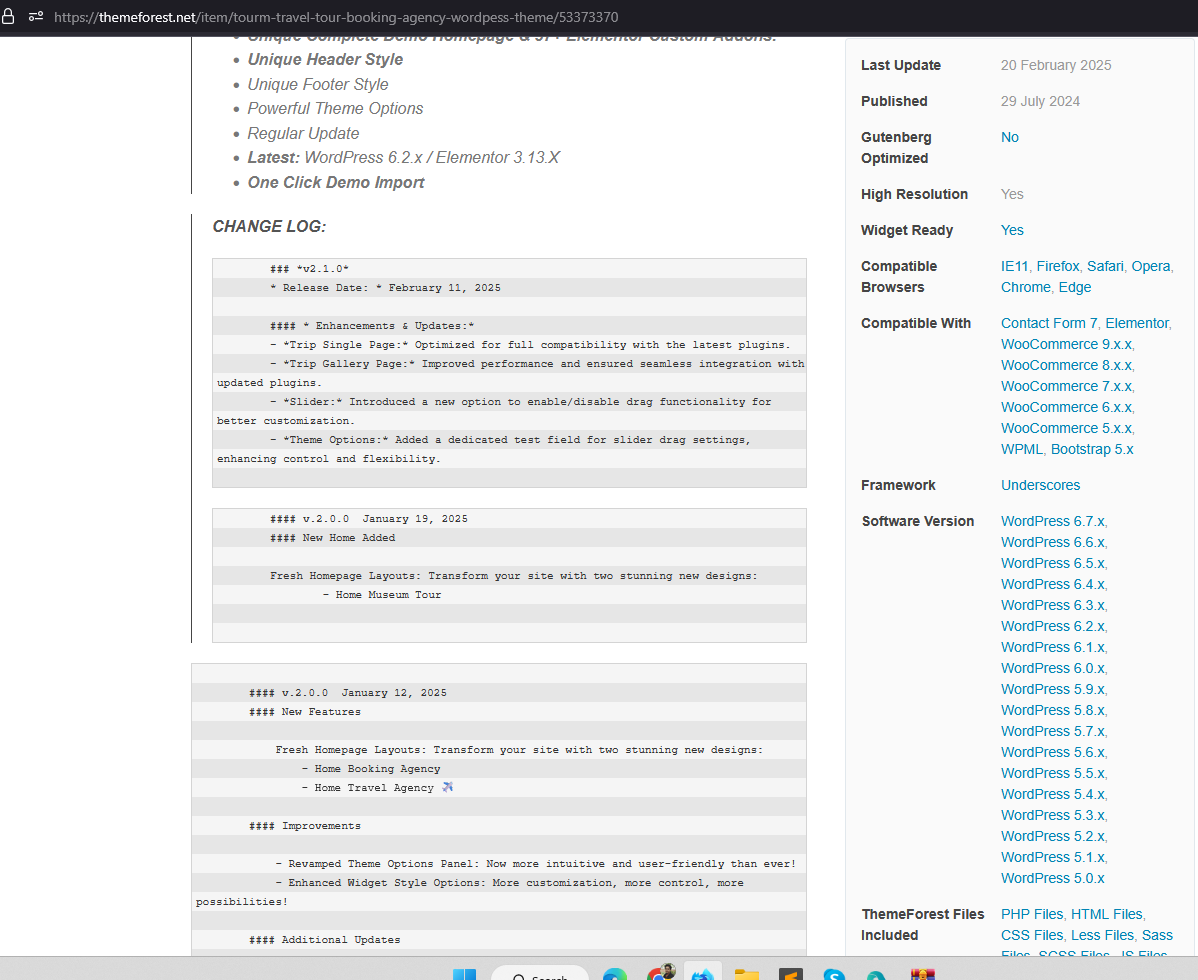Open File Explorer folder from taskbar
The height and width of the screenshot is (980, 1198).
pyautogui.click(x=746, y=975)
